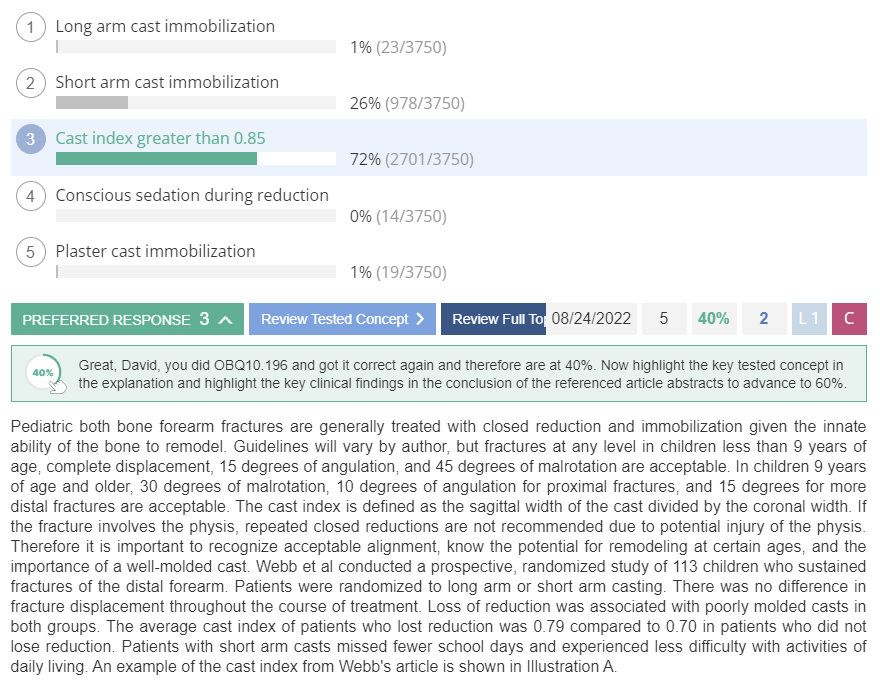This screenshot has width=880, height=699.
Task: Click the Cast index greater than 0.85 text
Action: [161, 138]
